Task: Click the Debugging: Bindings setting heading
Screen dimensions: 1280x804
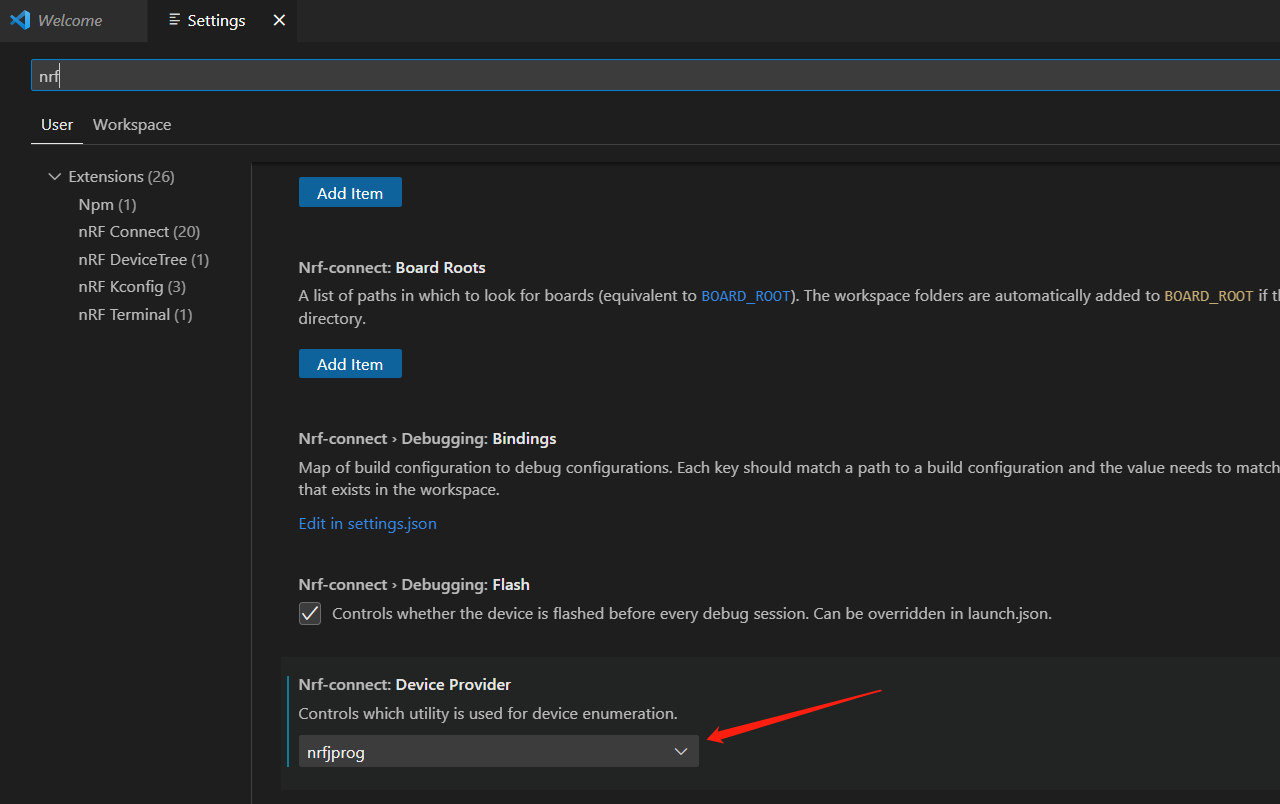Action: (x=427, y=439)
